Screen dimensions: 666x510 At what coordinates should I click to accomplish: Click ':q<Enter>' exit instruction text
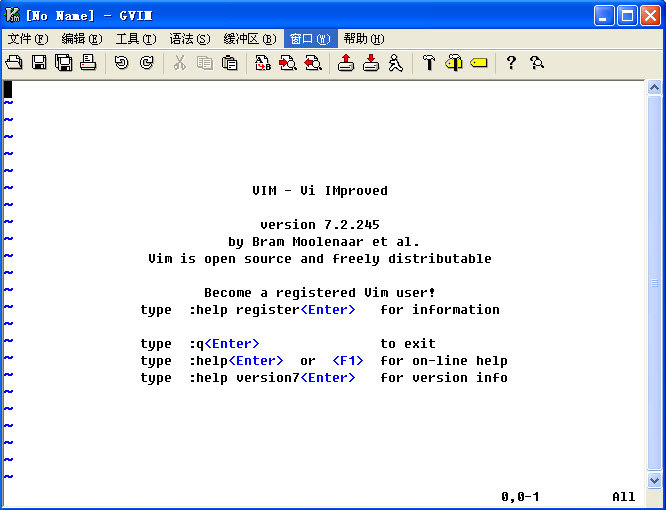[x=224, y=344]
